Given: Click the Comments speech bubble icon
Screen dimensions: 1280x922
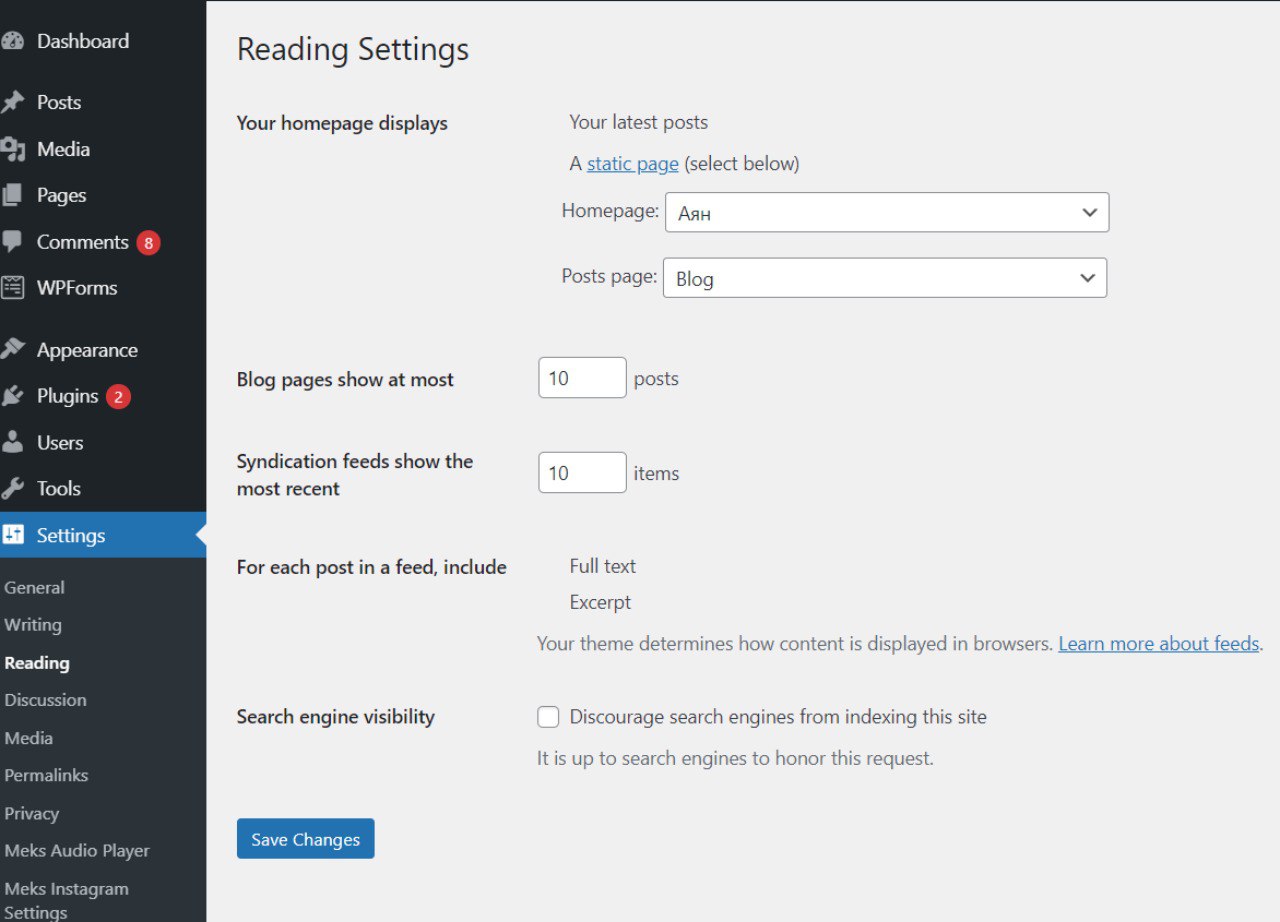Looking at the screenshot, I should coord(12,242).
